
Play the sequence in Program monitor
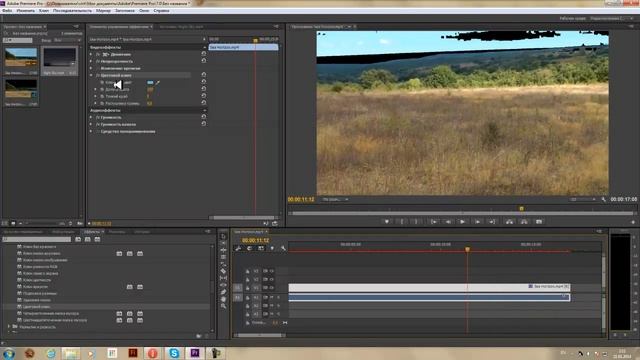(x=462, y=222)
